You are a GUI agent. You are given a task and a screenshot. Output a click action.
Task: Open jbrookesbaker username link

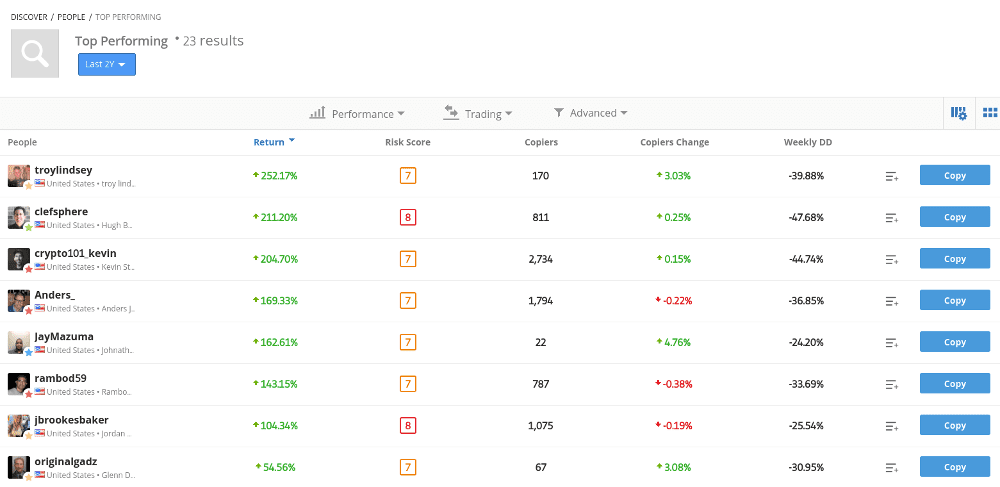pos(71,419)
